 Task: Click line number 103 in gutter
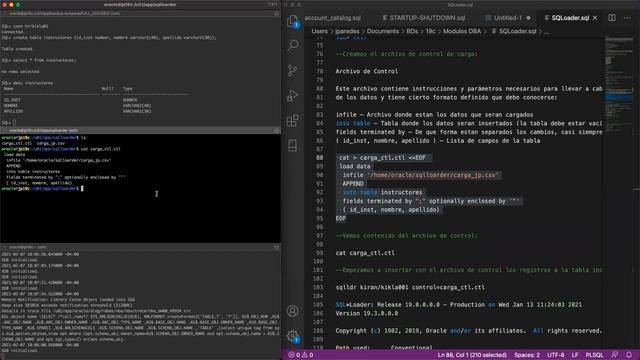318,287
